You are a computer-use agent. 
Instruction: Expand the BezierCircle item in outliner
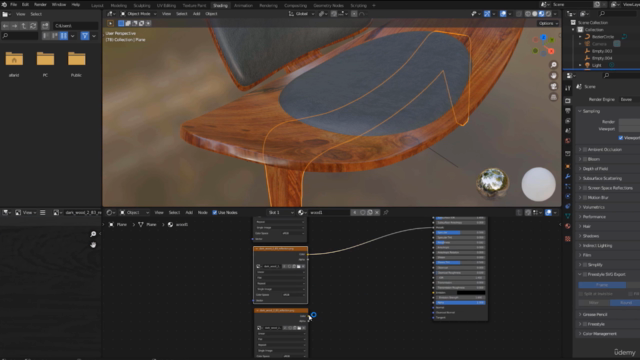[580, 37]
